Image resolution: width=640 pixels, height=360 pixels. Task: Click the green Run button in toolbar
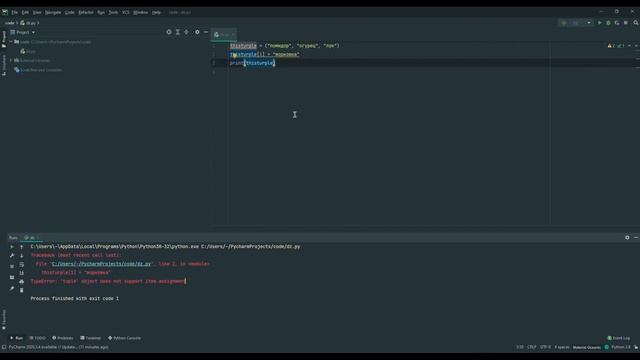click(x=600, y=23)
